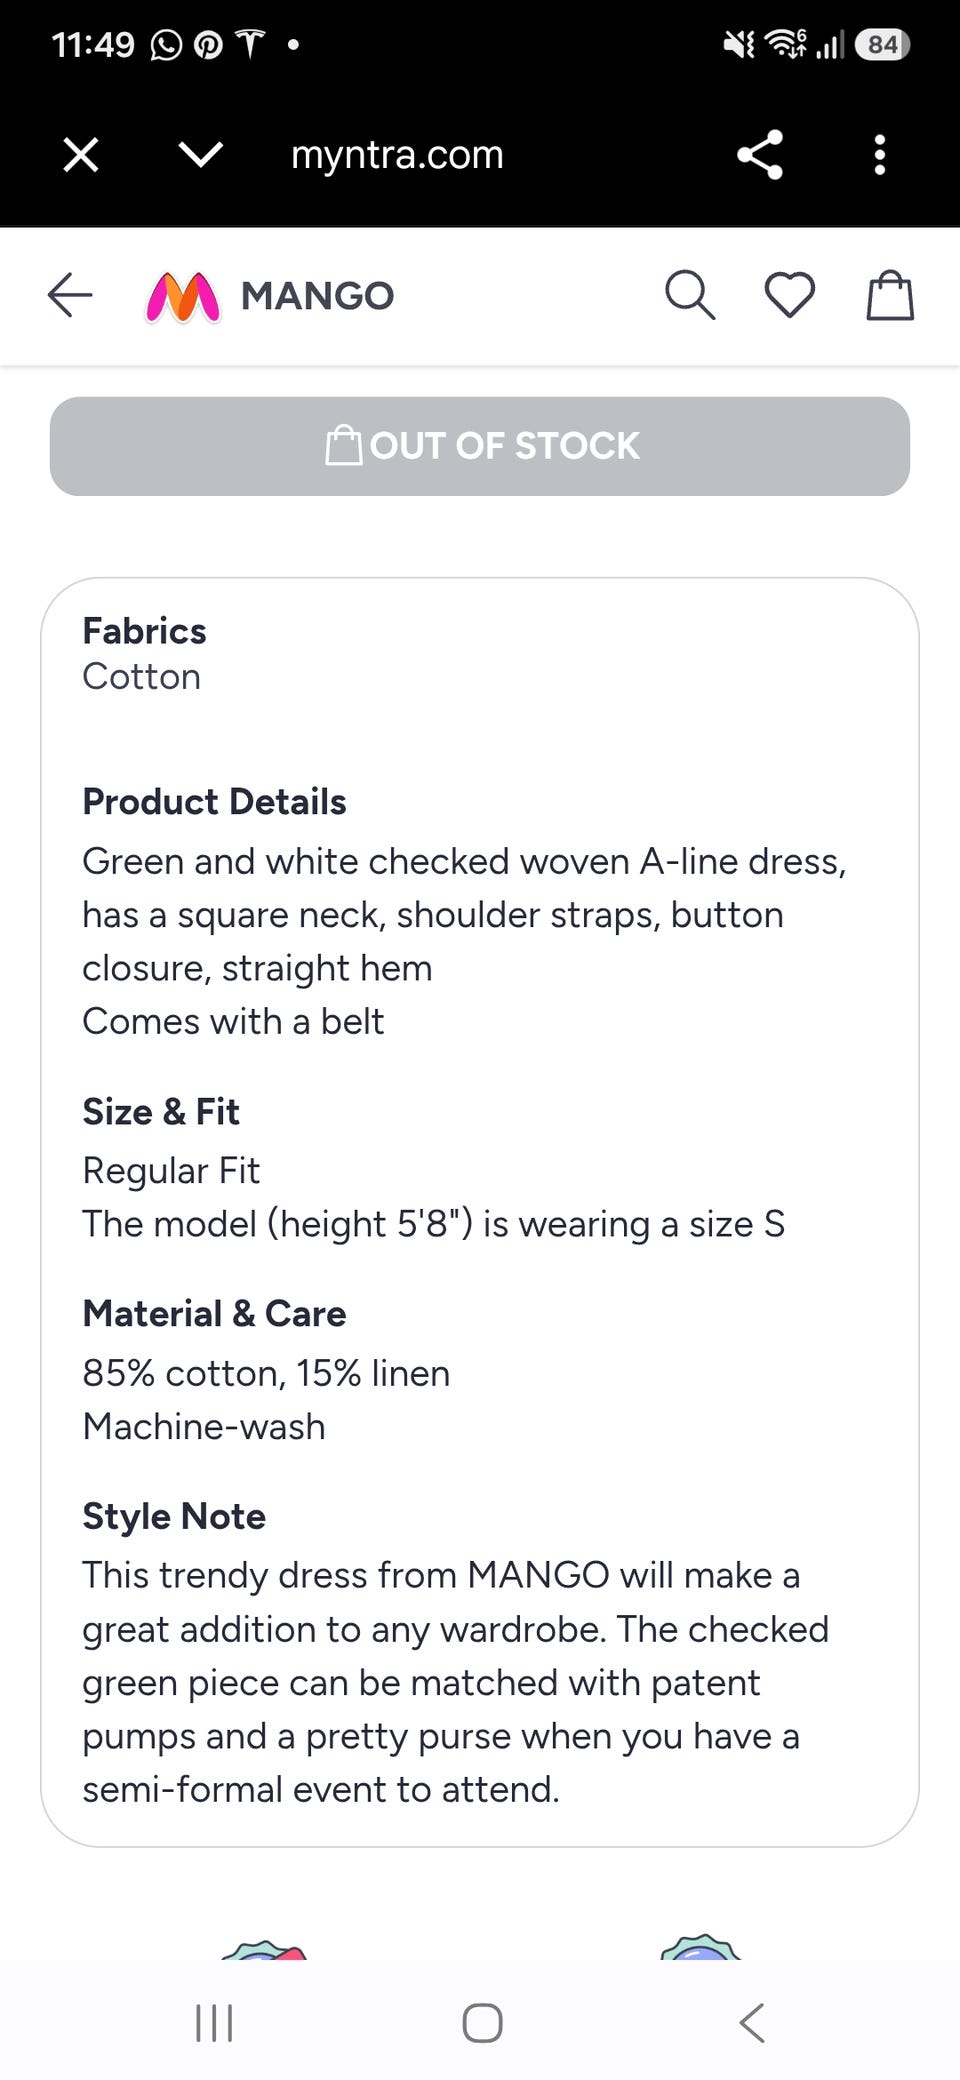Tap the Myntra logo icon
Image resolution: width=960 pixels, height=2080 pixels.
click(182, 297)
